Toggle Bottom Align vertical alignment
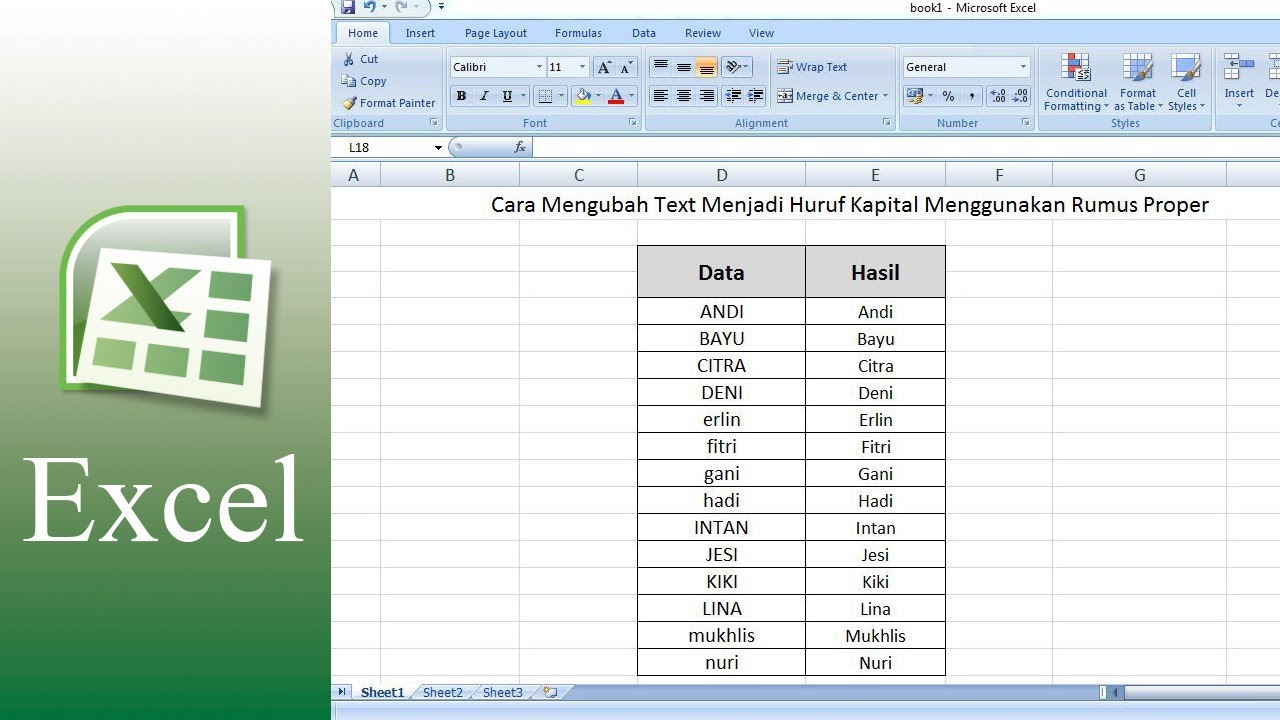This screenshot has height=720, width=1280. (707, 67)
